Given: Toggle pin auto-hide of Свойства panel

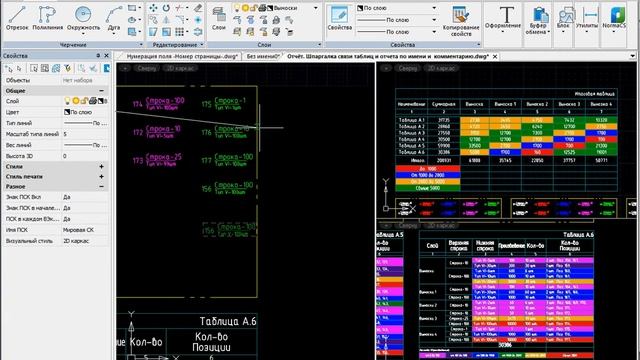Looking at the screenshot, I should [98, 56].
